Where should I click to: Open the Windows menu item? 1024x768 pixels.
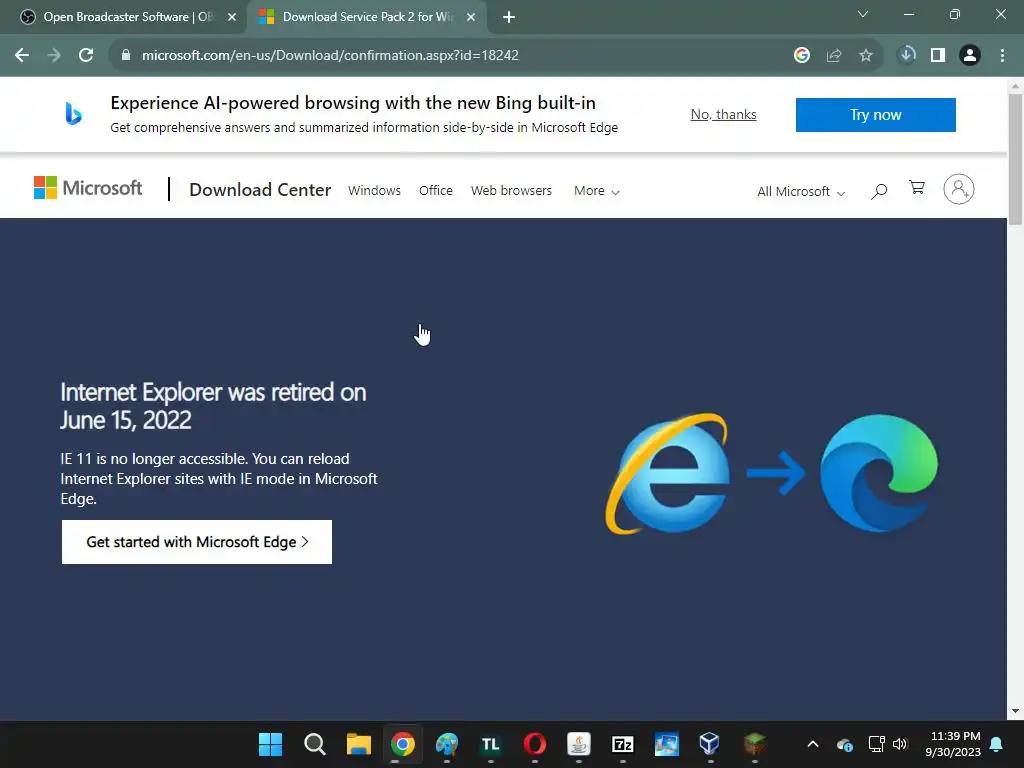(374, 191)
